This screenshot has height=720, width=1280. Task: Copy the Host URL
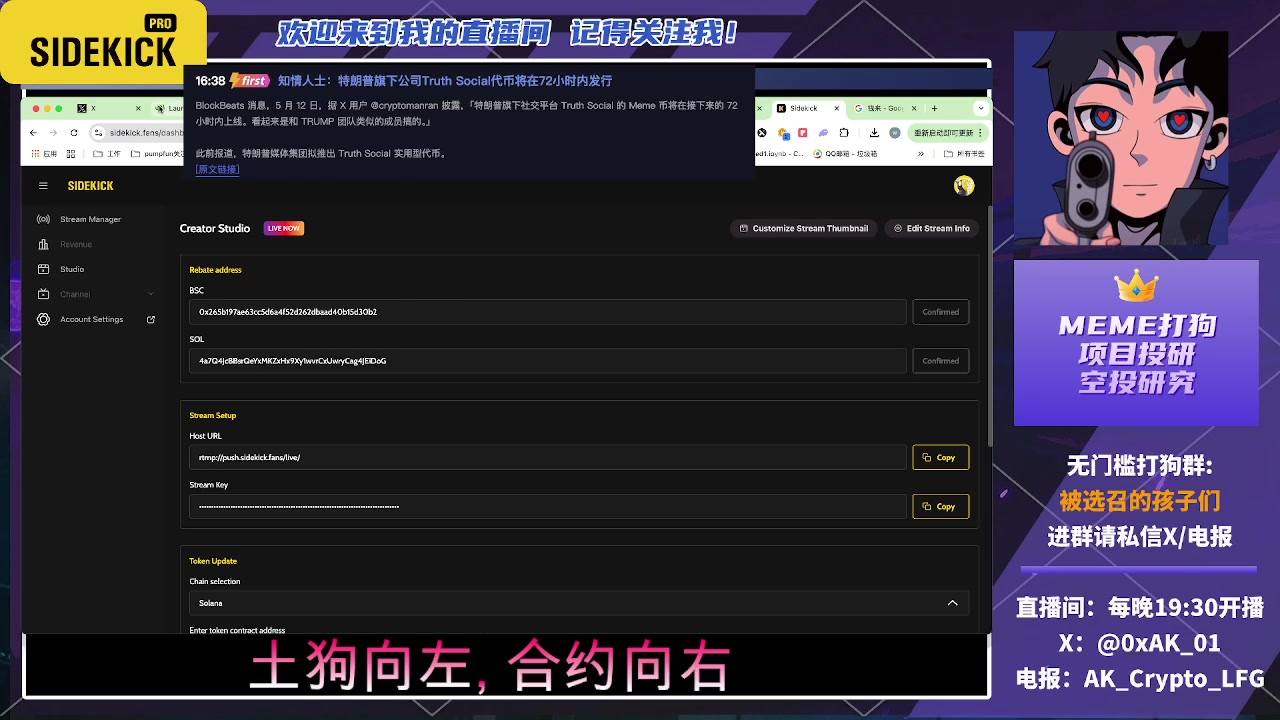pyautogui.click(x=940, y=457)
